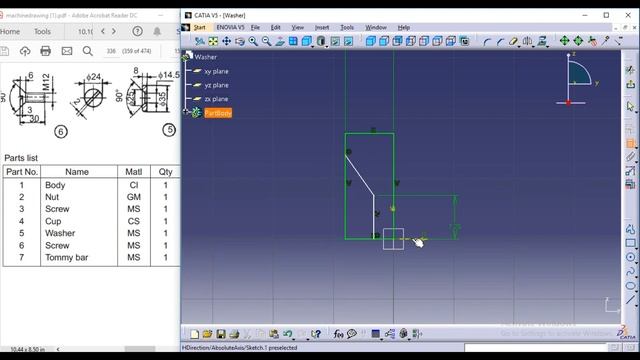Click the second green arrows icon

click(x=578, y=41)
